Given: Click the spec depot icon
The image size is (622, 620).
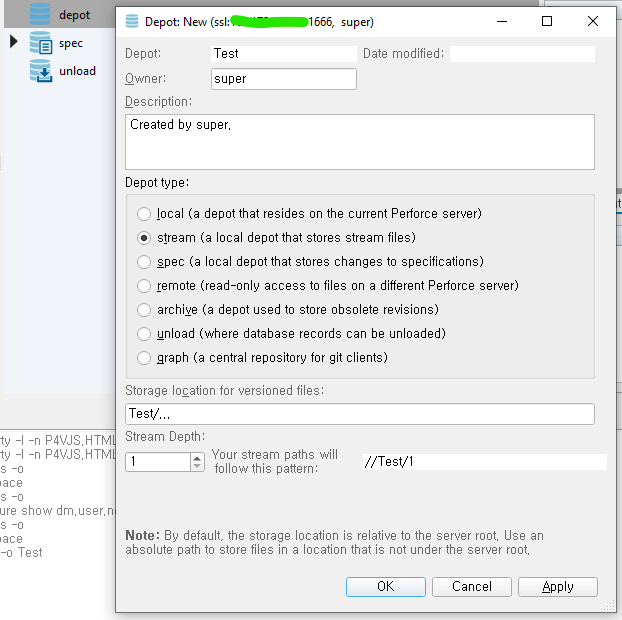Looking at the screenshot, I should (x=40, y=42).
